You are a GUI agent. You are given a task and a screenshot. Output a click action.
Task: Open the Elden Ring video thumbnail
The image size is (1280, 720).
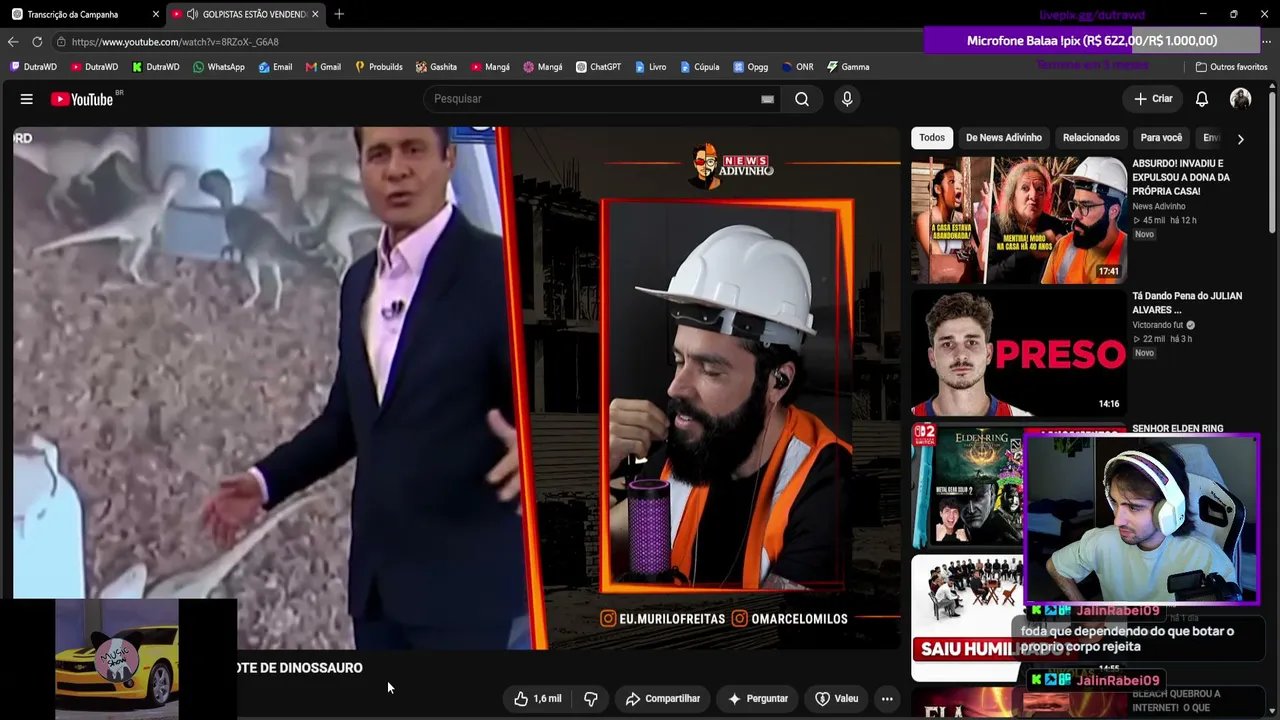click(x=968, y=485)
